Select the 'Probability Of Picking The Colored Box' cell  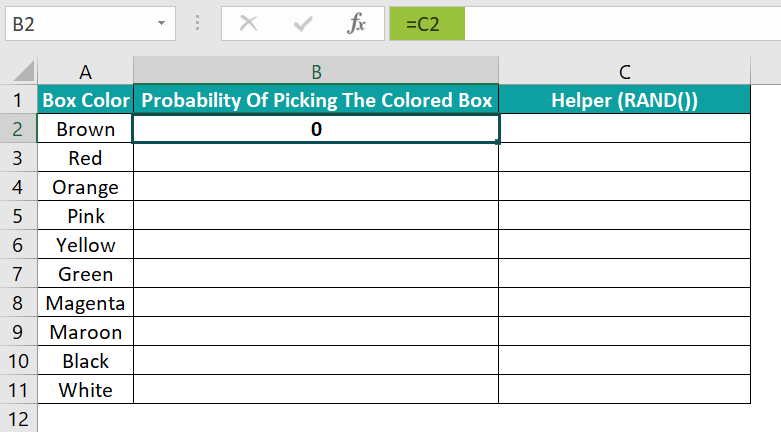(316, 100)
